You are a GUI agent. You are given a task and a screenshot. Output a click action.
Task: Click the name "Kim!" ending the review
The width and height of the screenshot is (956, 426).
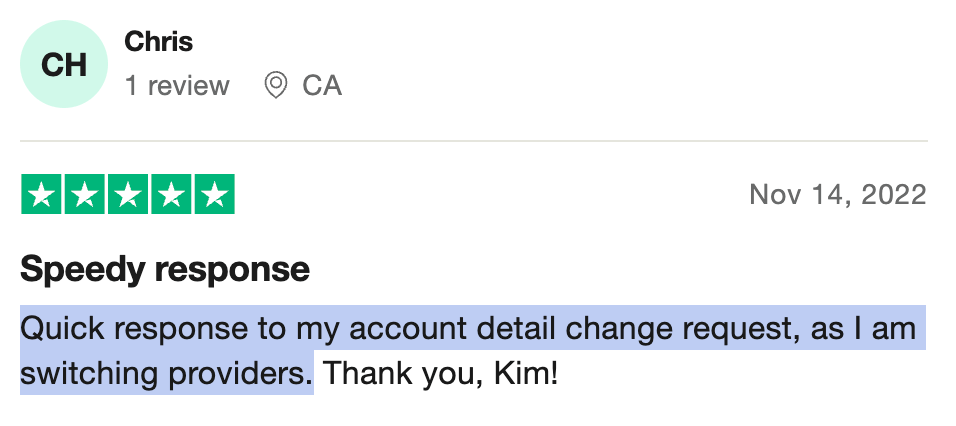point(526,374)
